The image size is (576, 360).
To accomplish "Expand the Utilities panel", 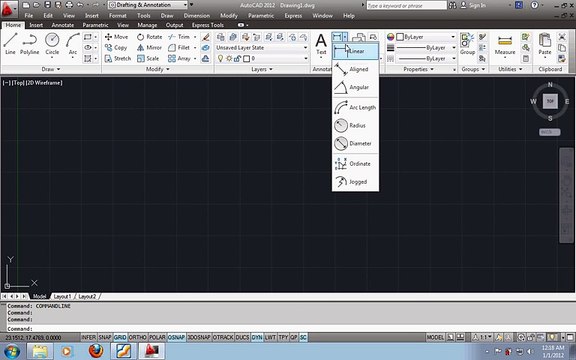I will click(x=510, y=69).
